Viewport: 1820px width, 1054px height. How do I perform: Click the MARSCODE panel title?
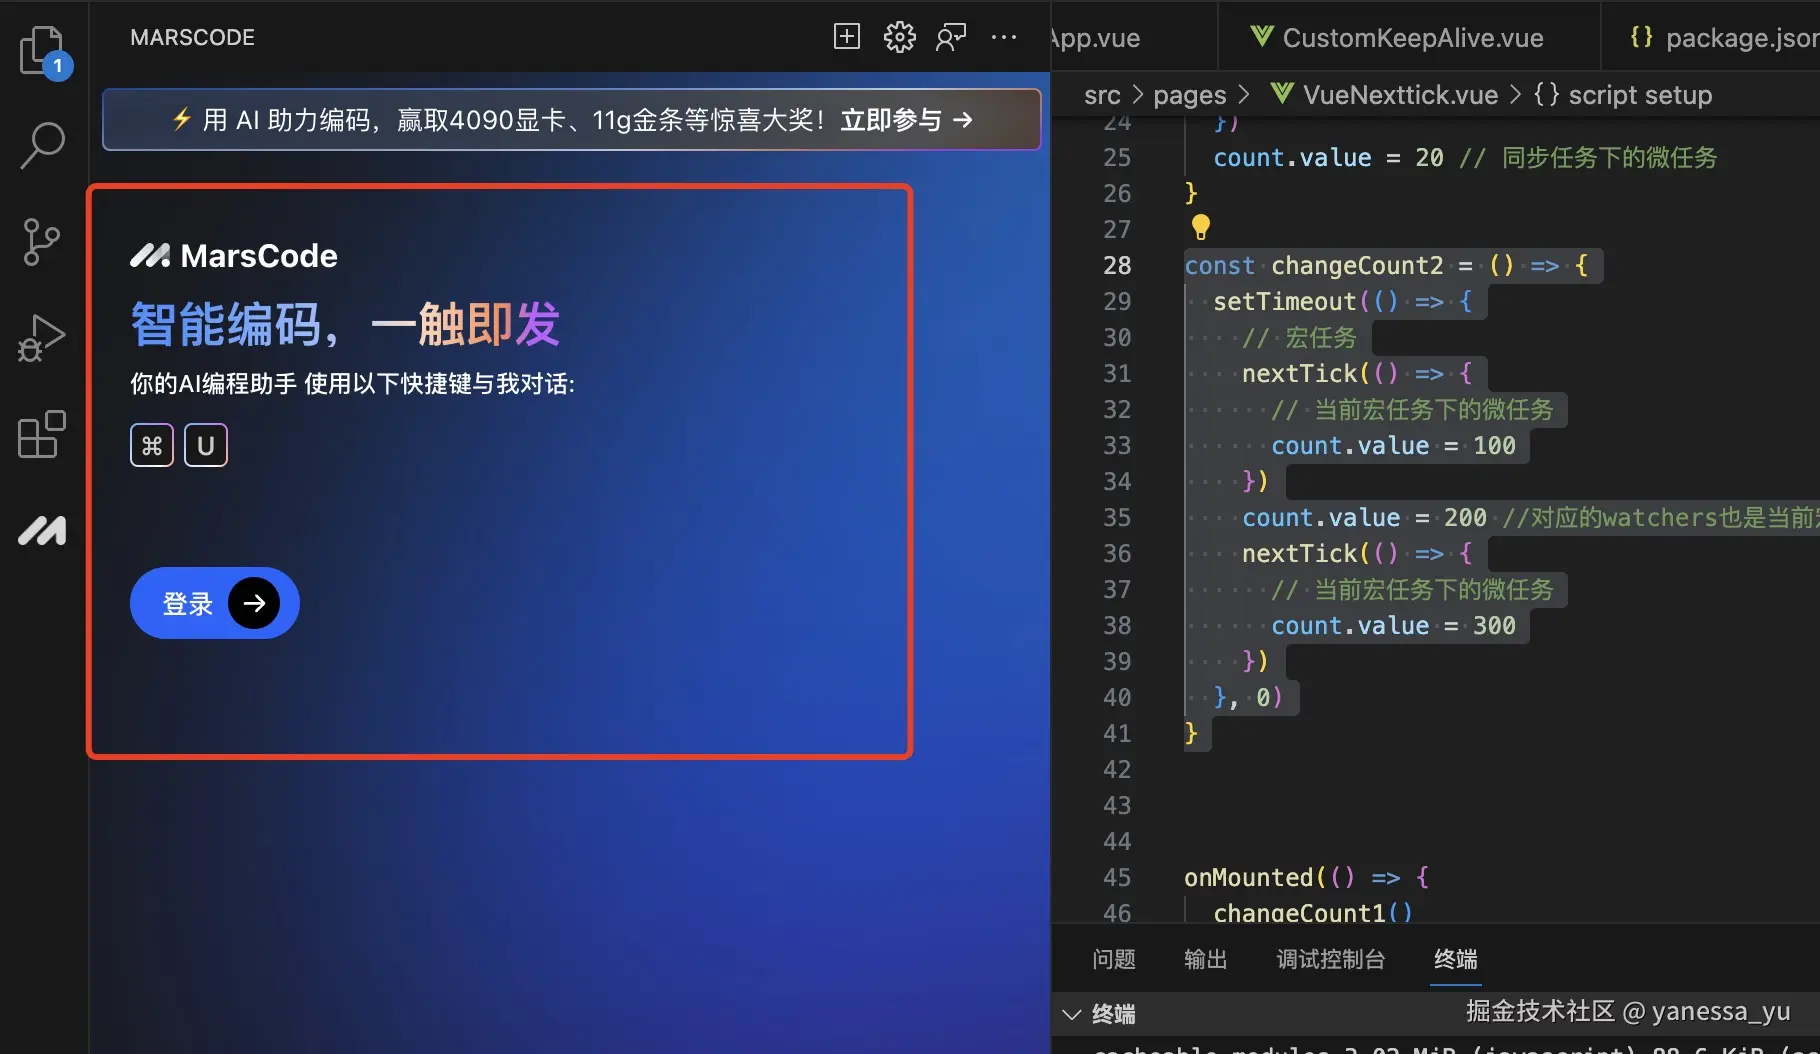click(x=193, y=37)
